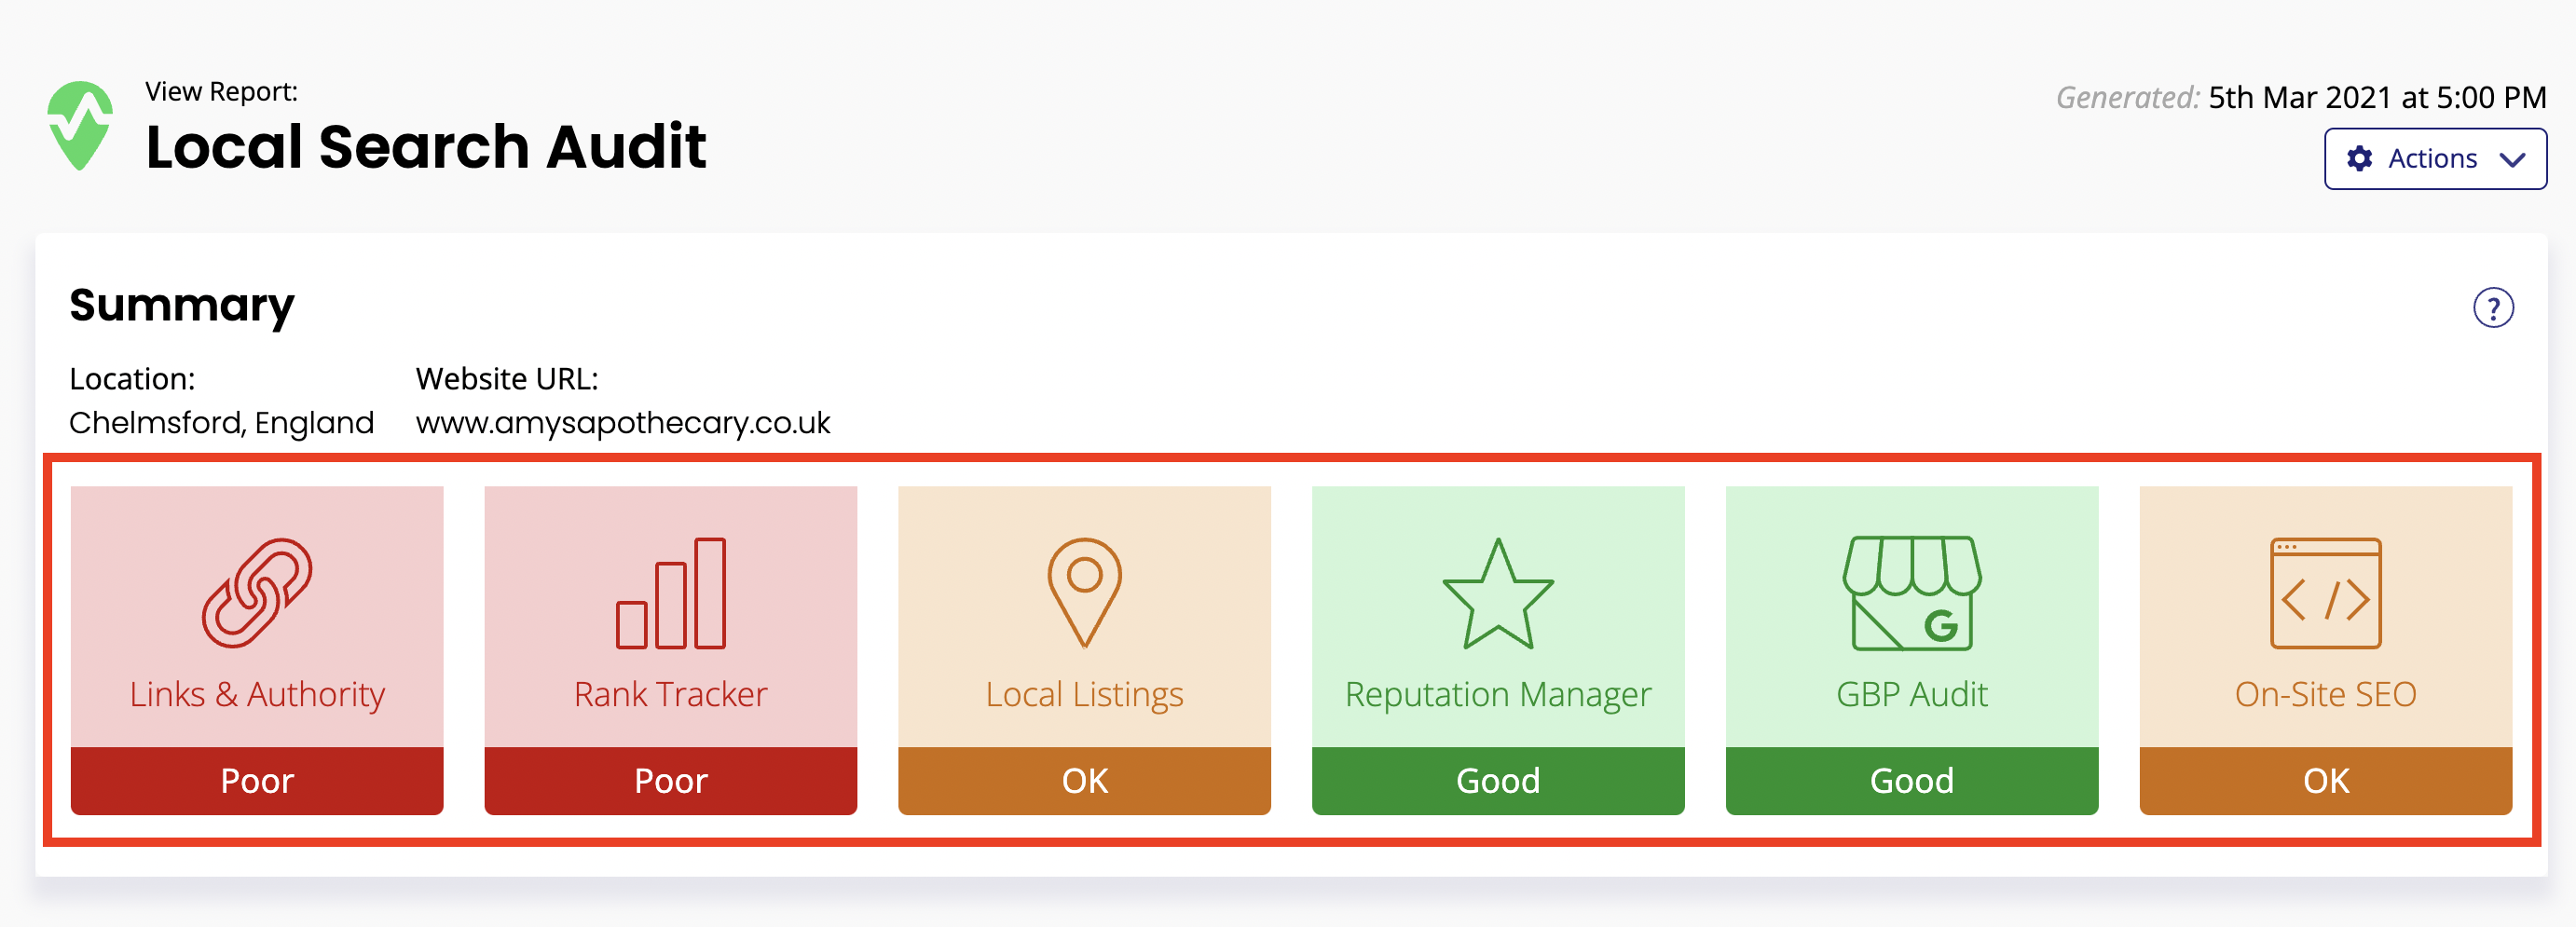Viewport: 2576px width, 927px height.
Task: Click the OK status under Local Listings
Action: (x=1084, y=780)
